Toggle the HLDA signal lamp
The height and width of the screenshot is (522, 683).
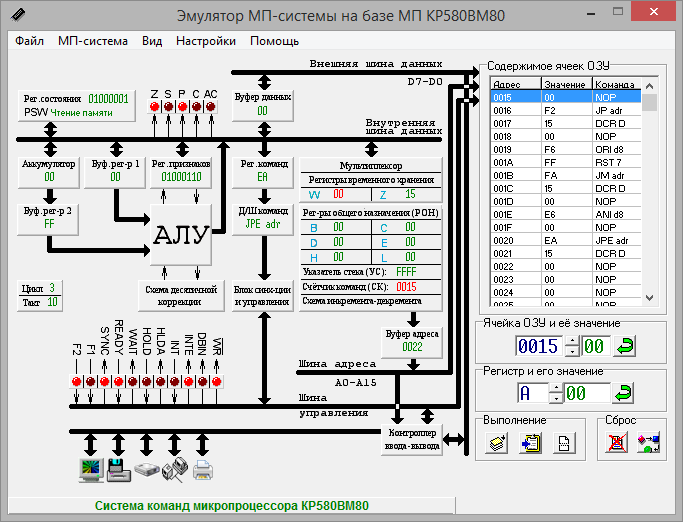click(160, 382)
